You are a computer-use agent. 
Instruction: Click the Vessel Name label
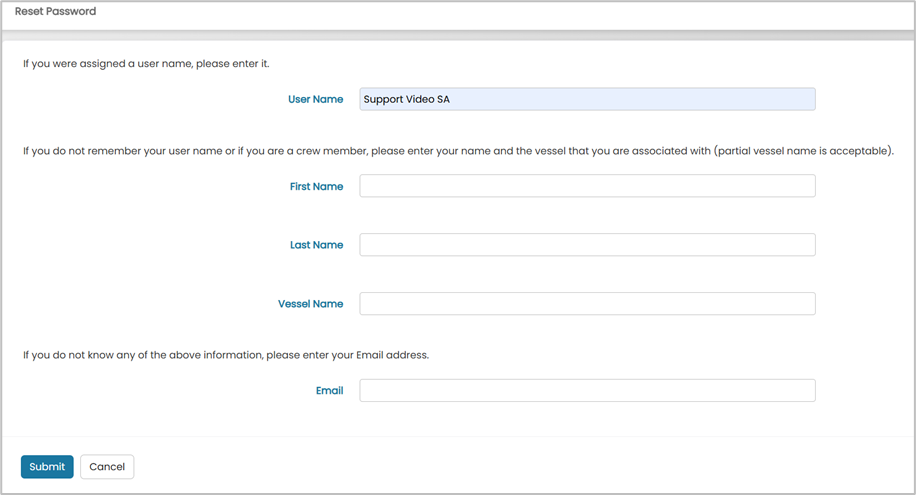311,304
